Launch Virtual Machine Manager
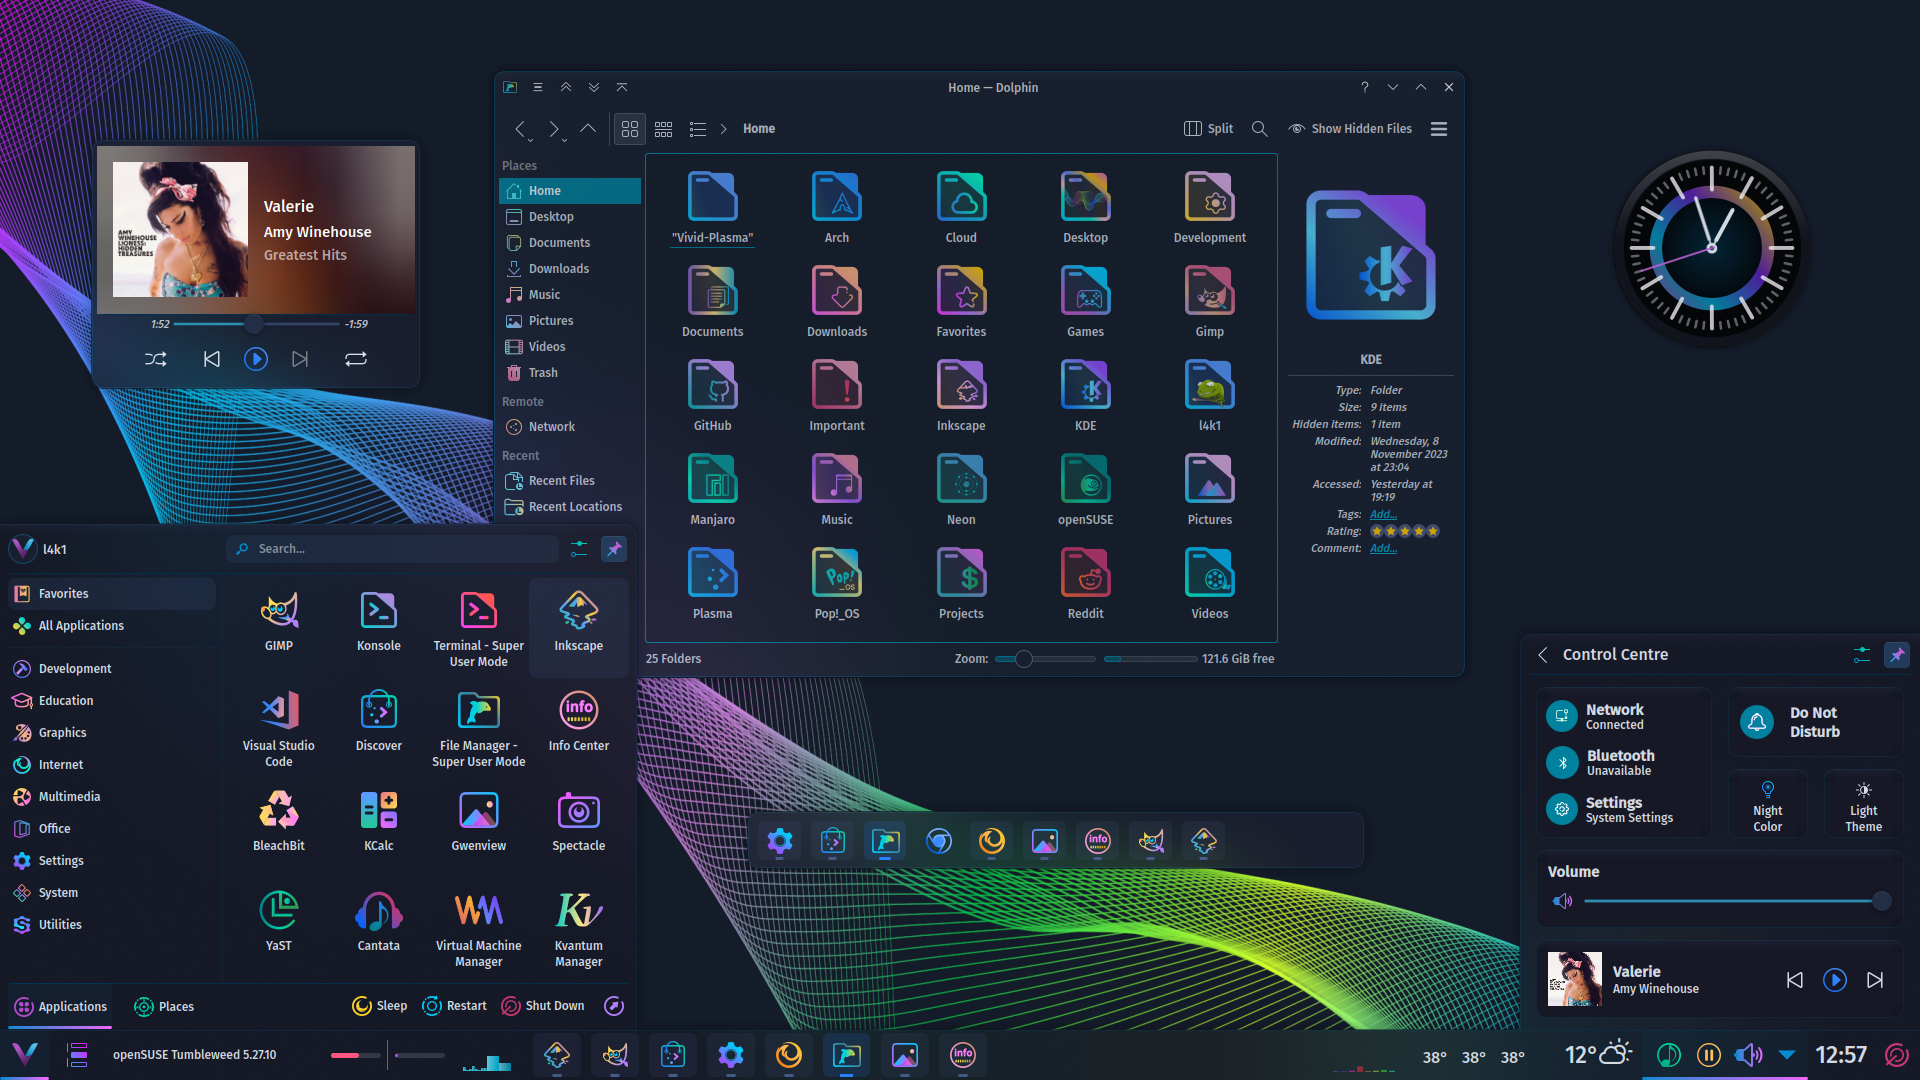1920x1080 pixels. 478,928
